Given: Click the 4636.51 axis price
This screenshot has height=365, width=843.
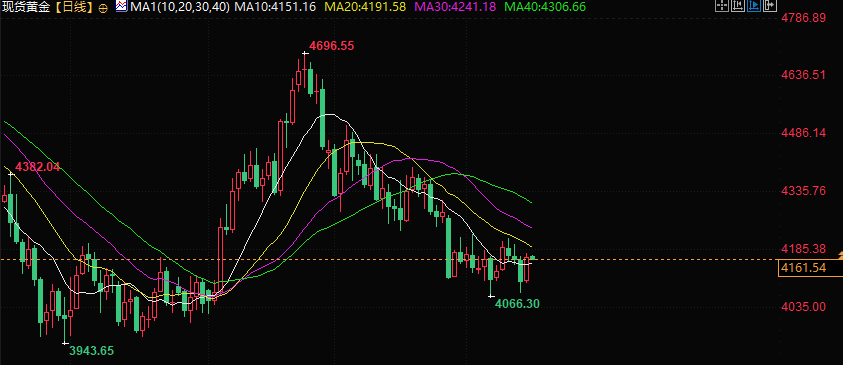Looking at the screenshot, I should click(x=803, y=74).
